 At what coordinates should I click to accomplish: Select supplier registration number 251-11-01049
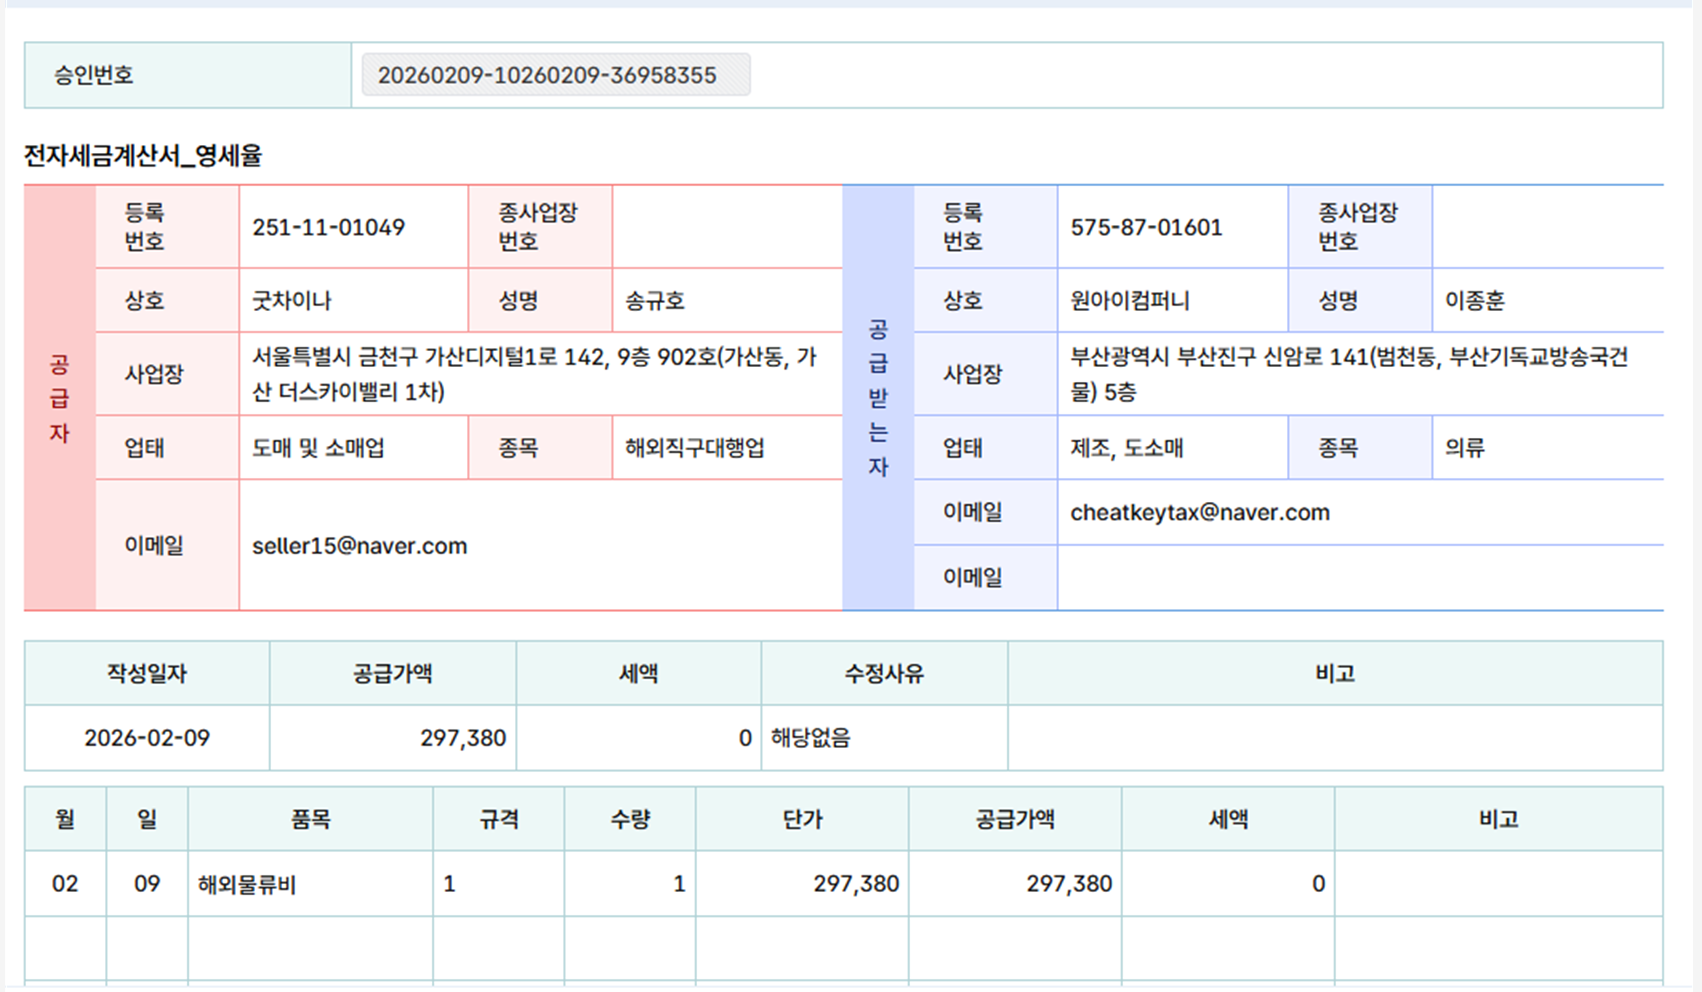coord(328,227)
